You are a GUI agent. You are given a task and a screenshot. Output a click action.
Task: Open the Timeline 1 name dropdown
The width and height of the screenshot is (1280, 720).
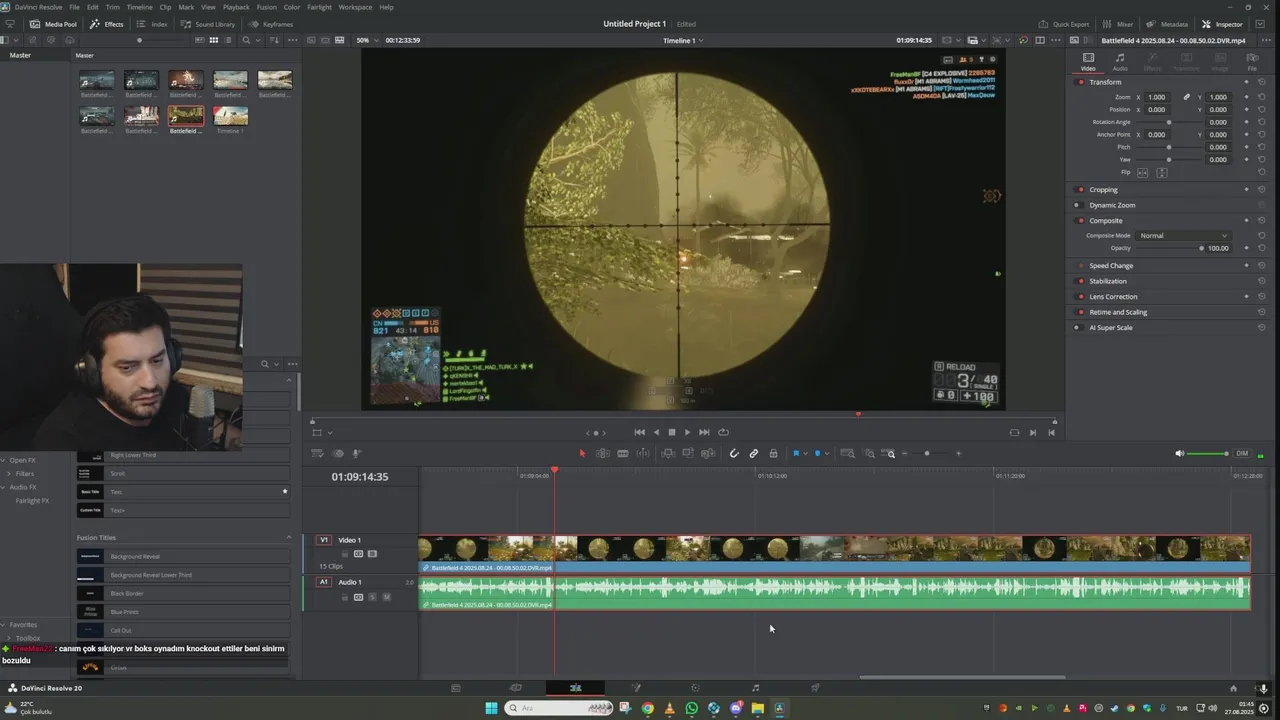tap(683, 40)
